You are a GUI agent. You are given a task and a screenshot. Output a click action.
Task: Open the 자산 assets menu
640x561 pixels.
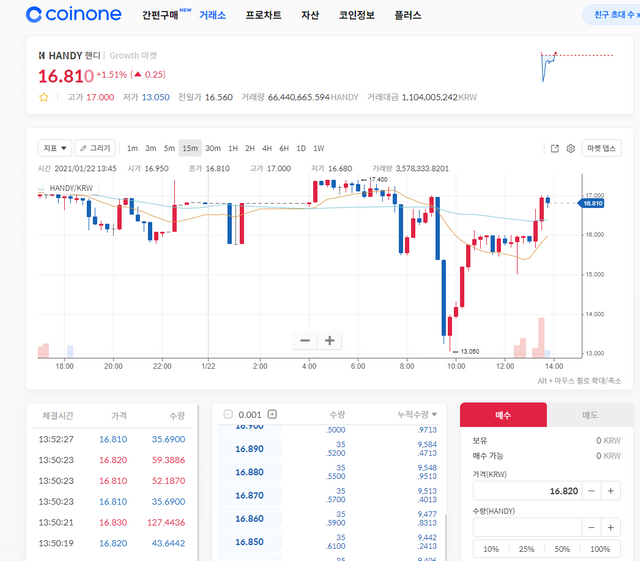310,15
